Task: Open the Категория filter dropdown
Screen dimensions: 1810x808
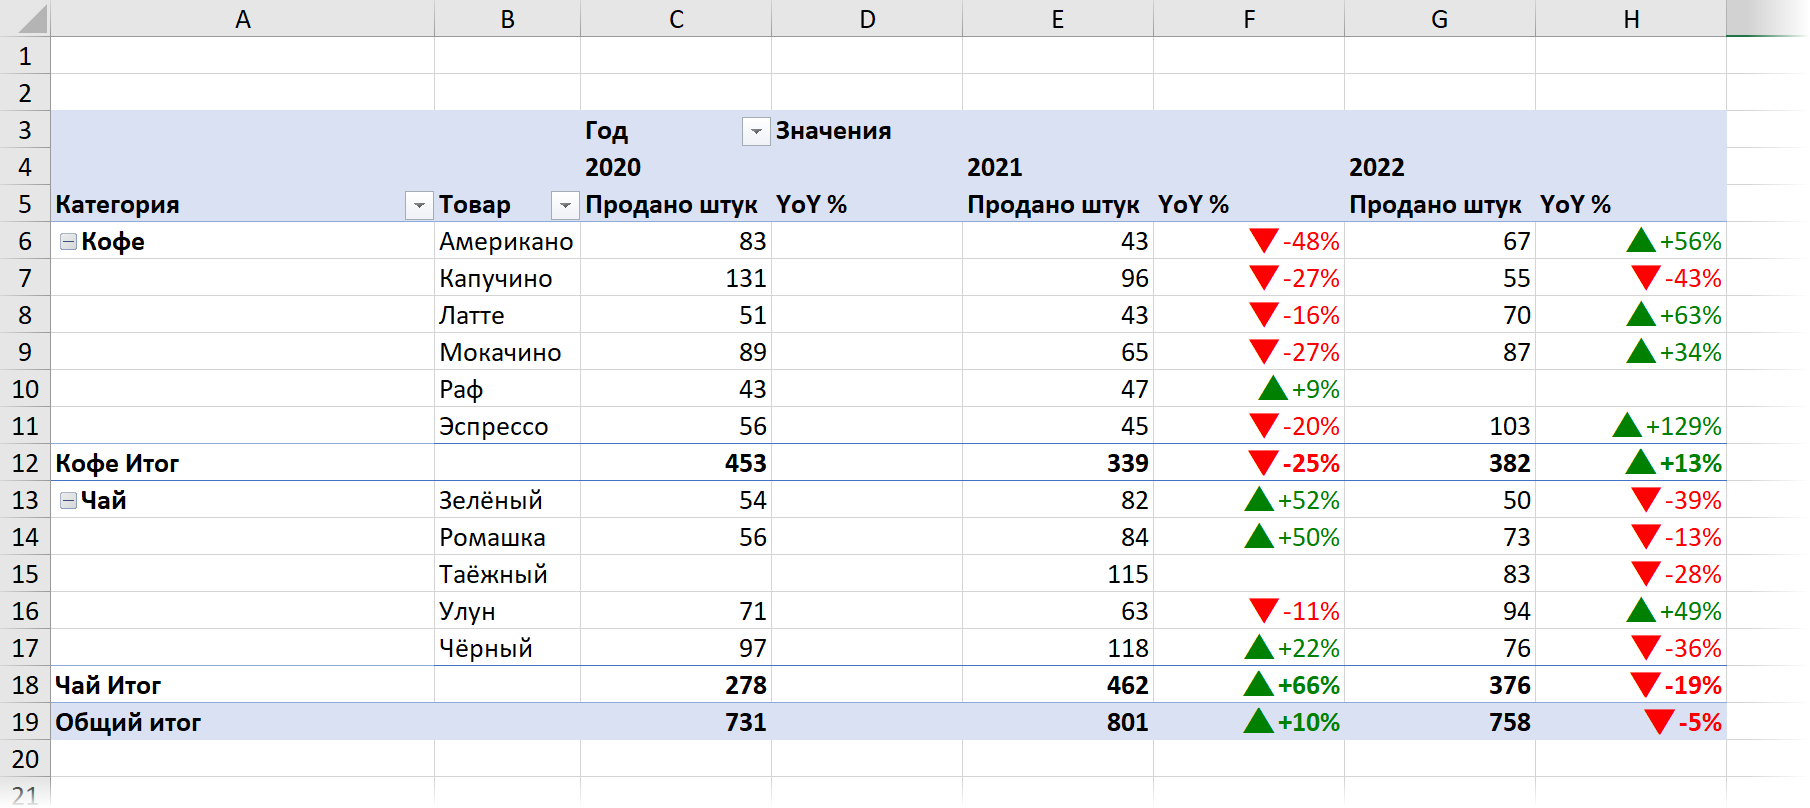Action: click(x=419, y=205)
